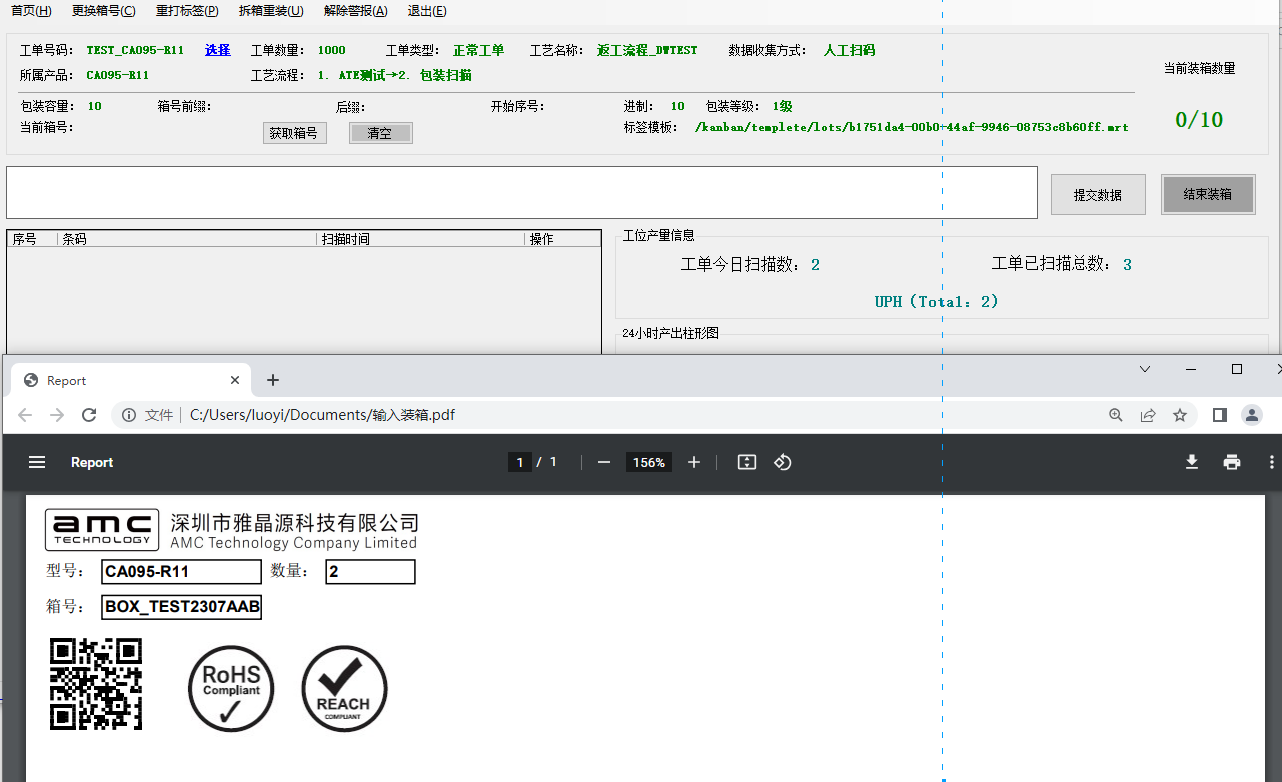This screenshot has width=1282, height=782.
Task: Zoom out the PDF with minus icon
Action: [604, 462]
